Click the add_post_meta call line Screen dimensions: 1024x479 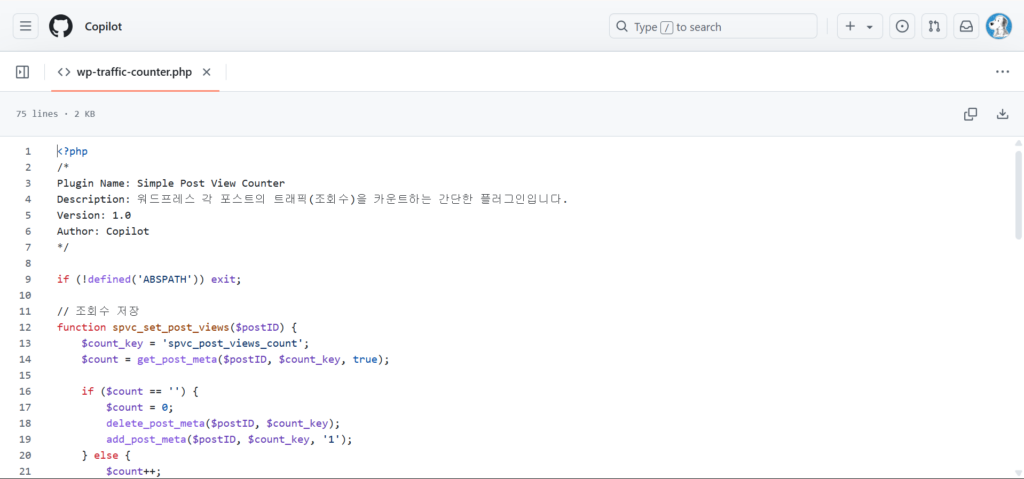(x=229, y=439)
